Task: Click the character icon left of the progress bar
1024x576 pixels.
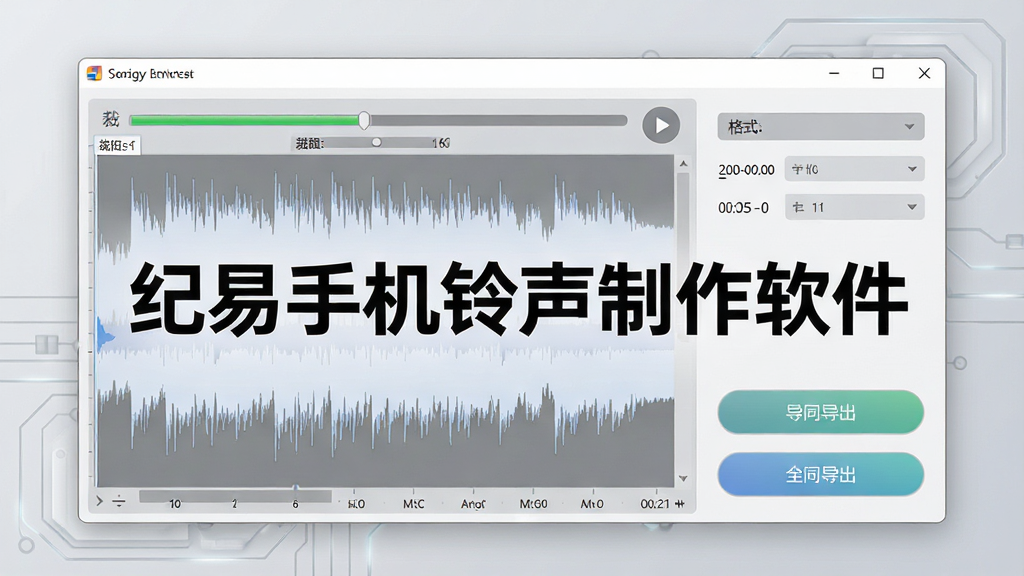Action: [111, 119]
